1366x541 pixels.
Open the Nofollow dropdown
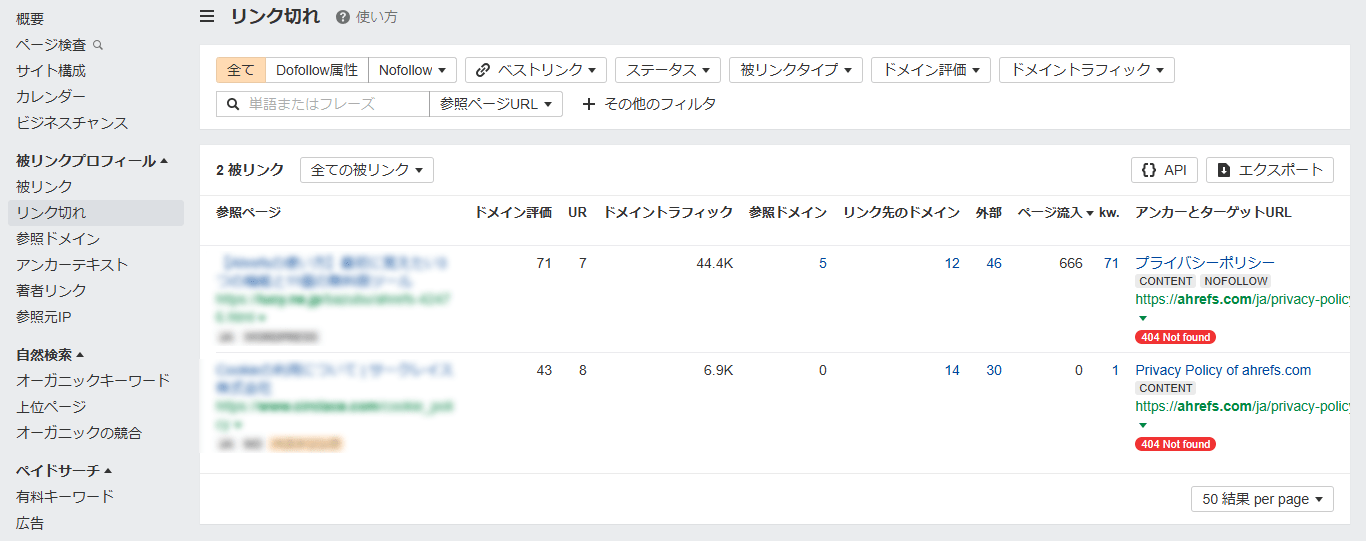(x=412, y=70)
